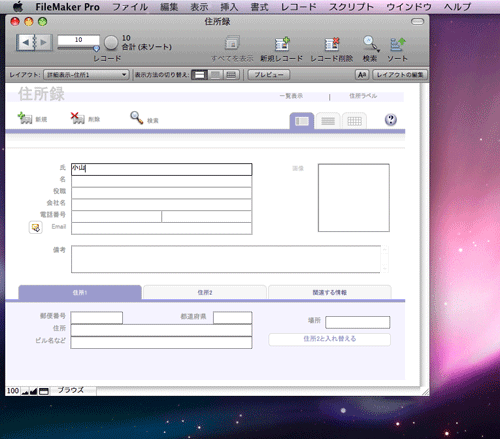The image size is (500, 439).
Task: Select the table view toggle in the layout bar
Action: tap(231, 75)
